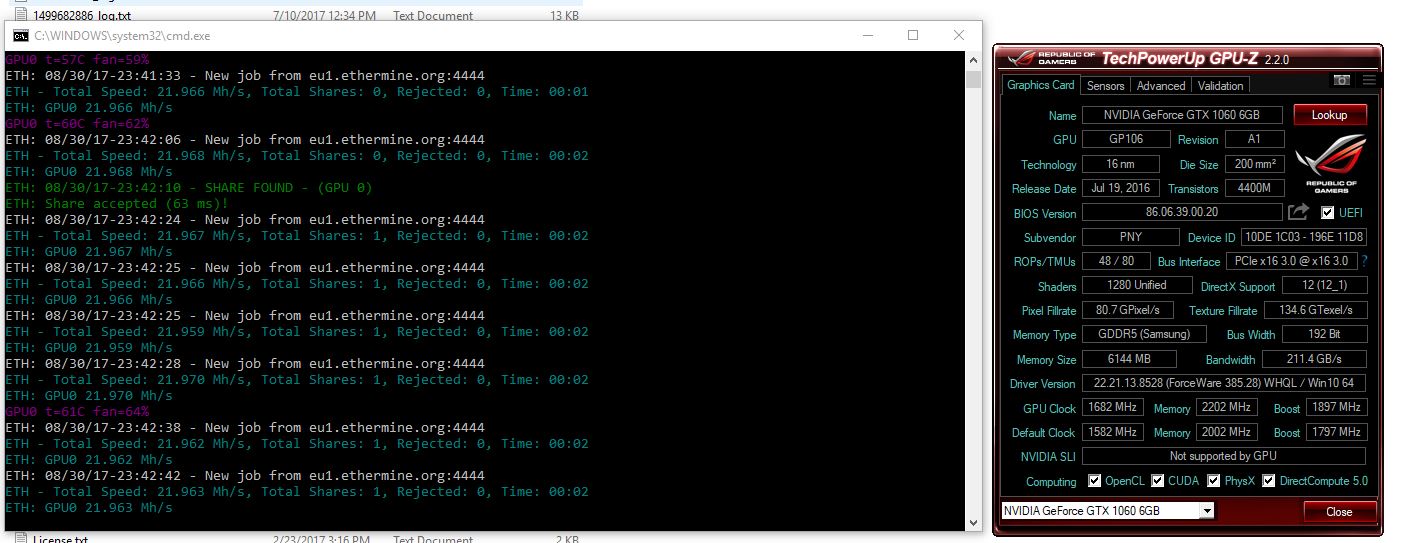Click the cmd vertical scrollbar thumb
Image resolution: width=1425 pixels, height=543 pixels.
[974, 78]
